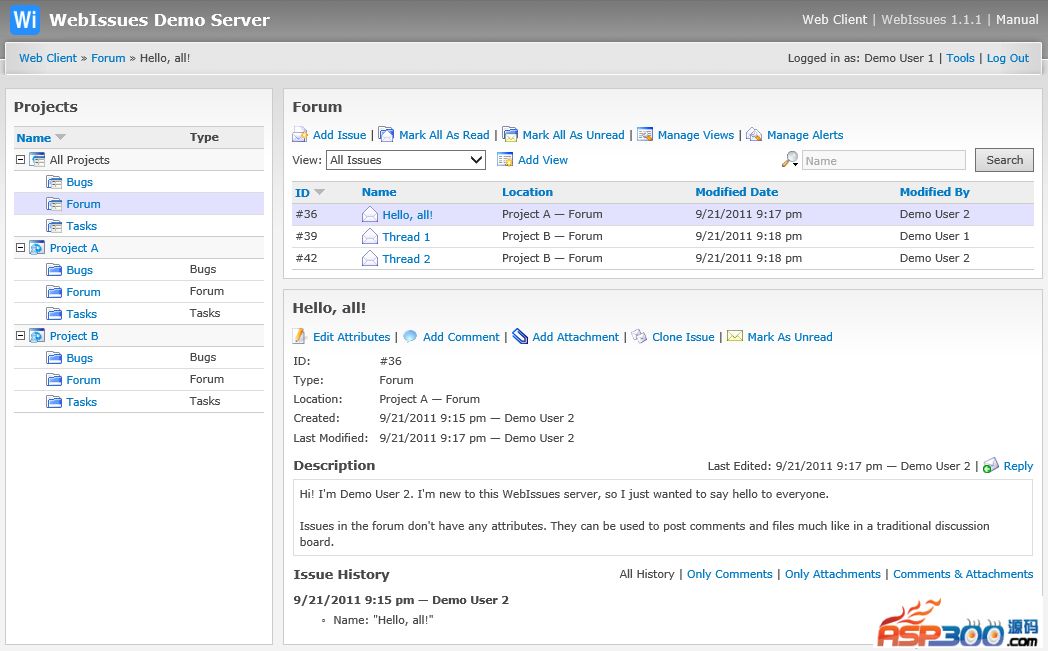Click the Log Out link
1048x651 pixels.
tap(1007, 58)
